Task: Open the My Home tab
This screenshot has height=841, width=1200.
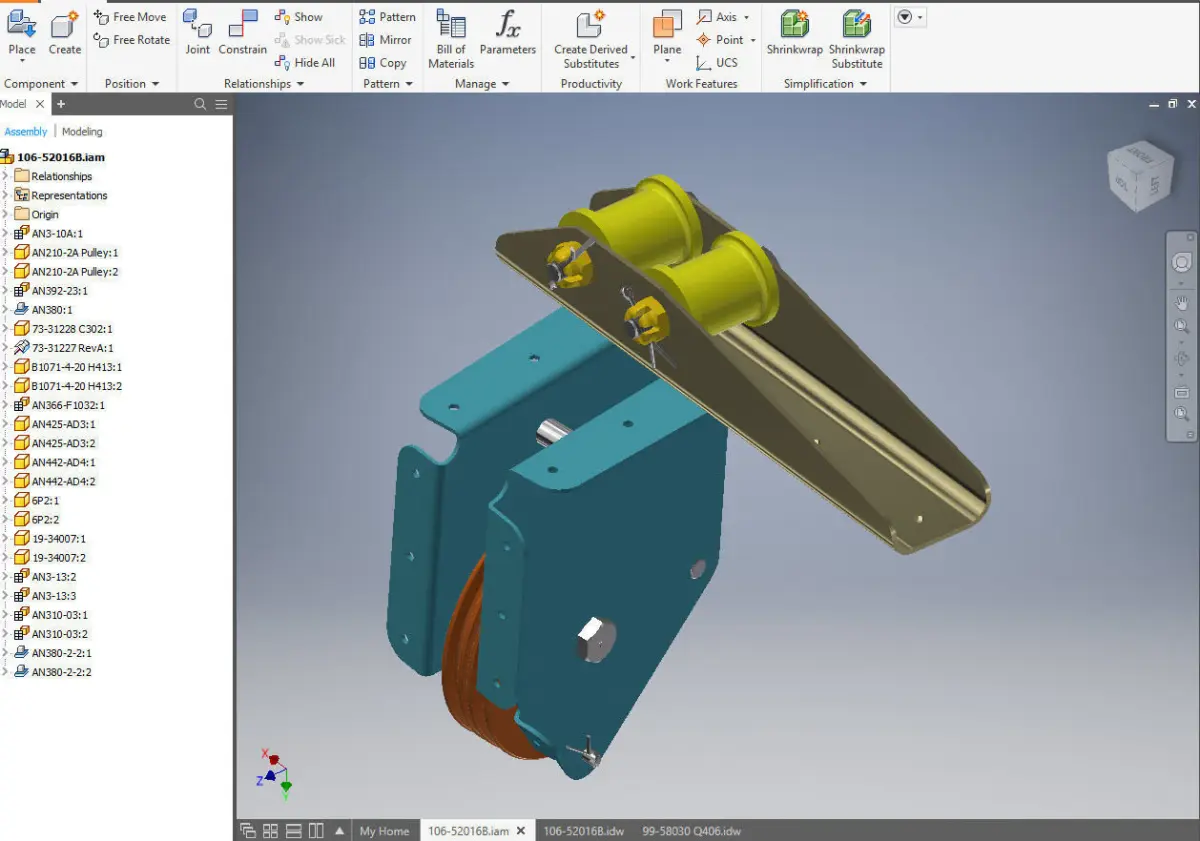Action: (x=384, y=831)
